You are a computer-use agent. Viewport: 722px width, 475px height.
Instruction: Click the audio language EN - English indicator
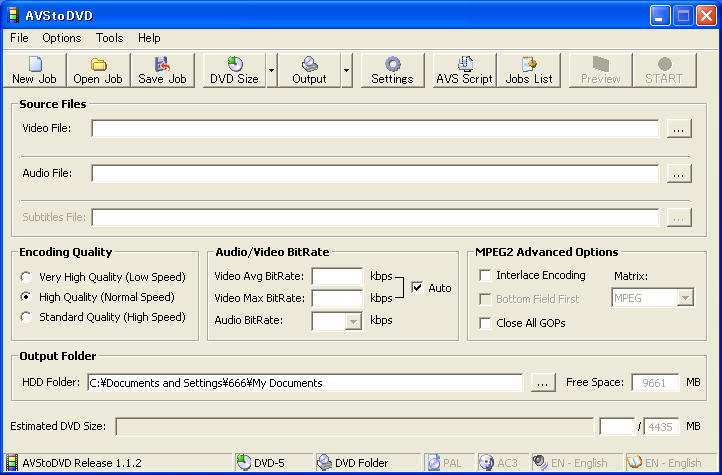[x=576, y=463]
